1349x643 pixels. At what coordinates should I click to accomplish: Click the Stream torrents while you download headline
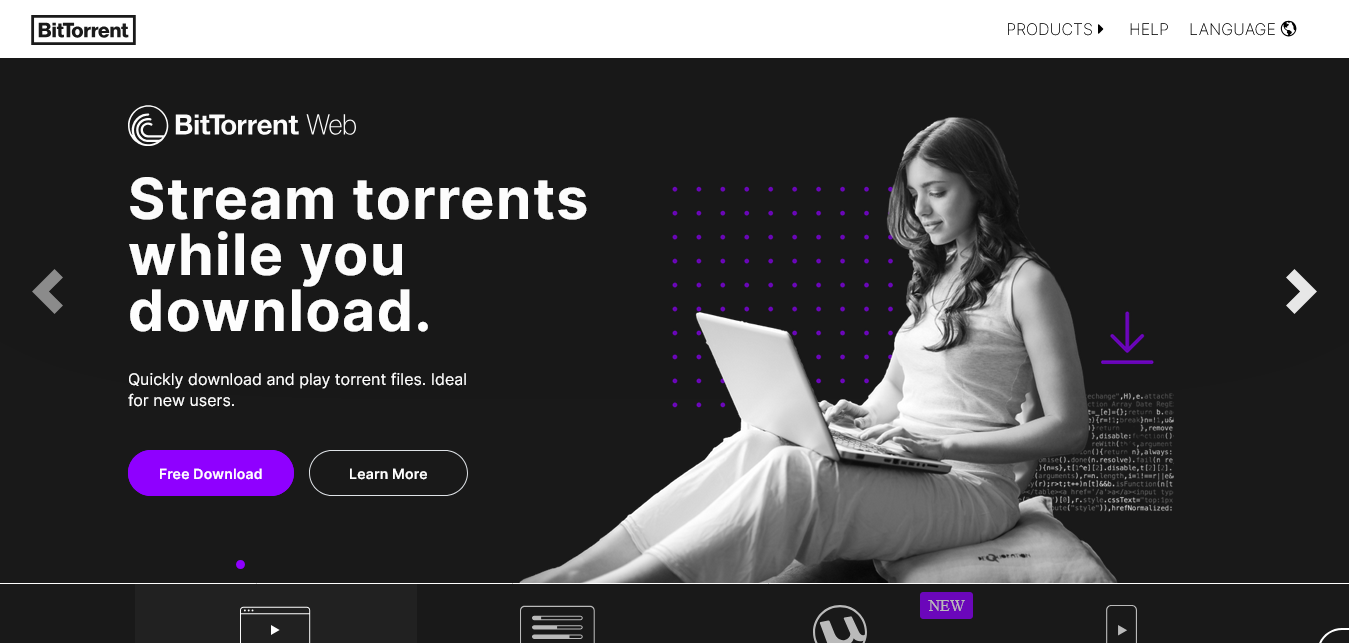(358, 254)
